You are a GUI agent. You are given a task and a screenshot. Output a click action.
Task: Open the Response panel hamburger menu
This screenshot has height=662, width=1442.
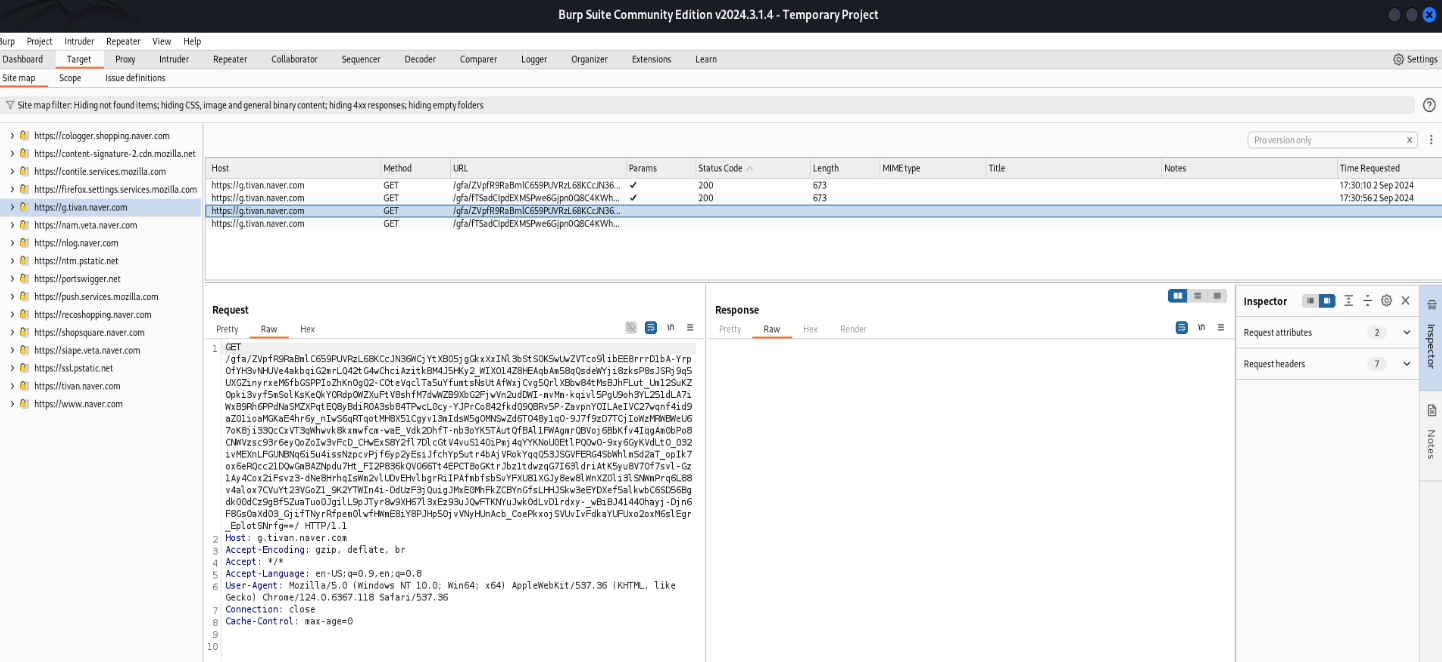click(x=1220, y=327)
